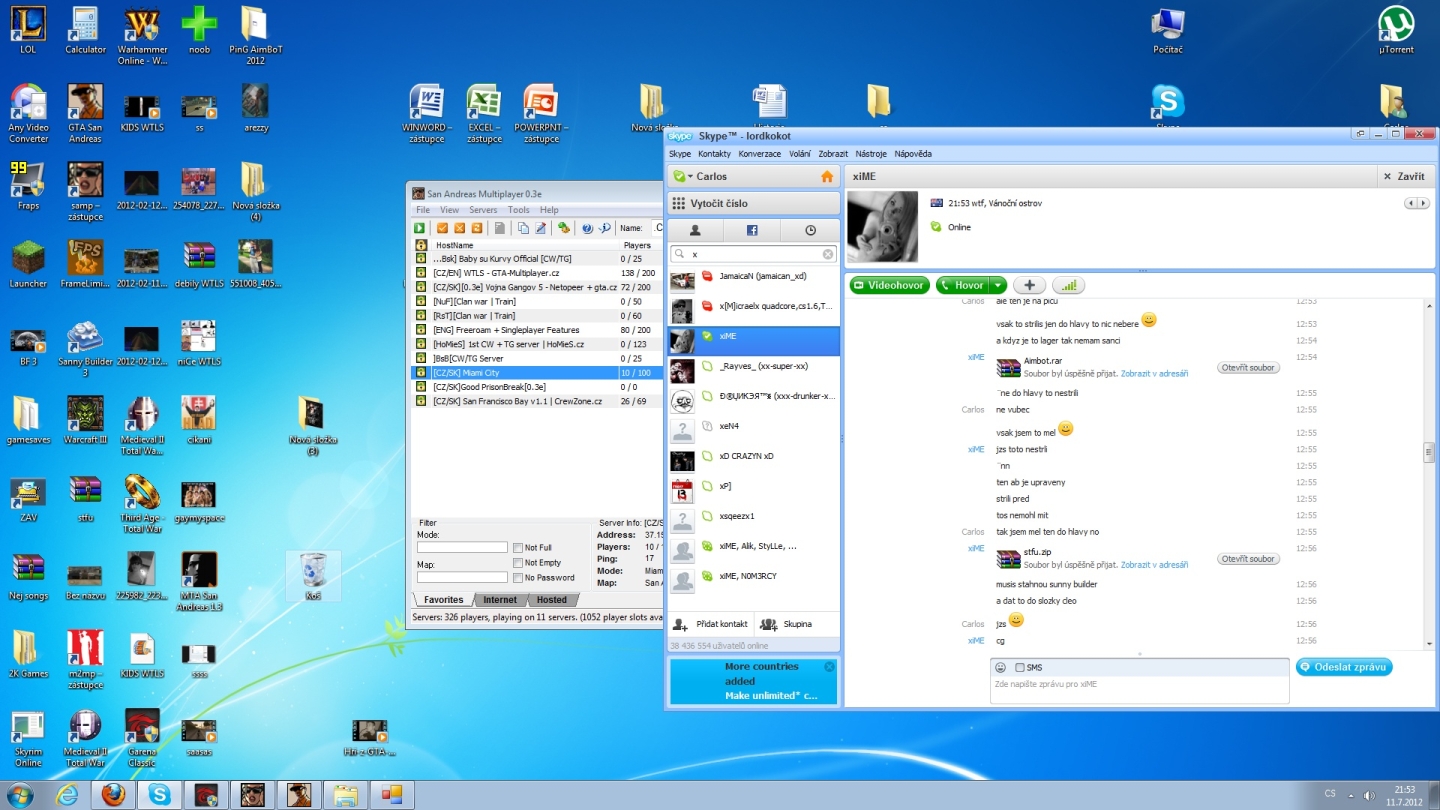Screen dimensions: 1440x810
Task: Click Vytočit číslo dial pad button
Action: [x=754, y=203]
